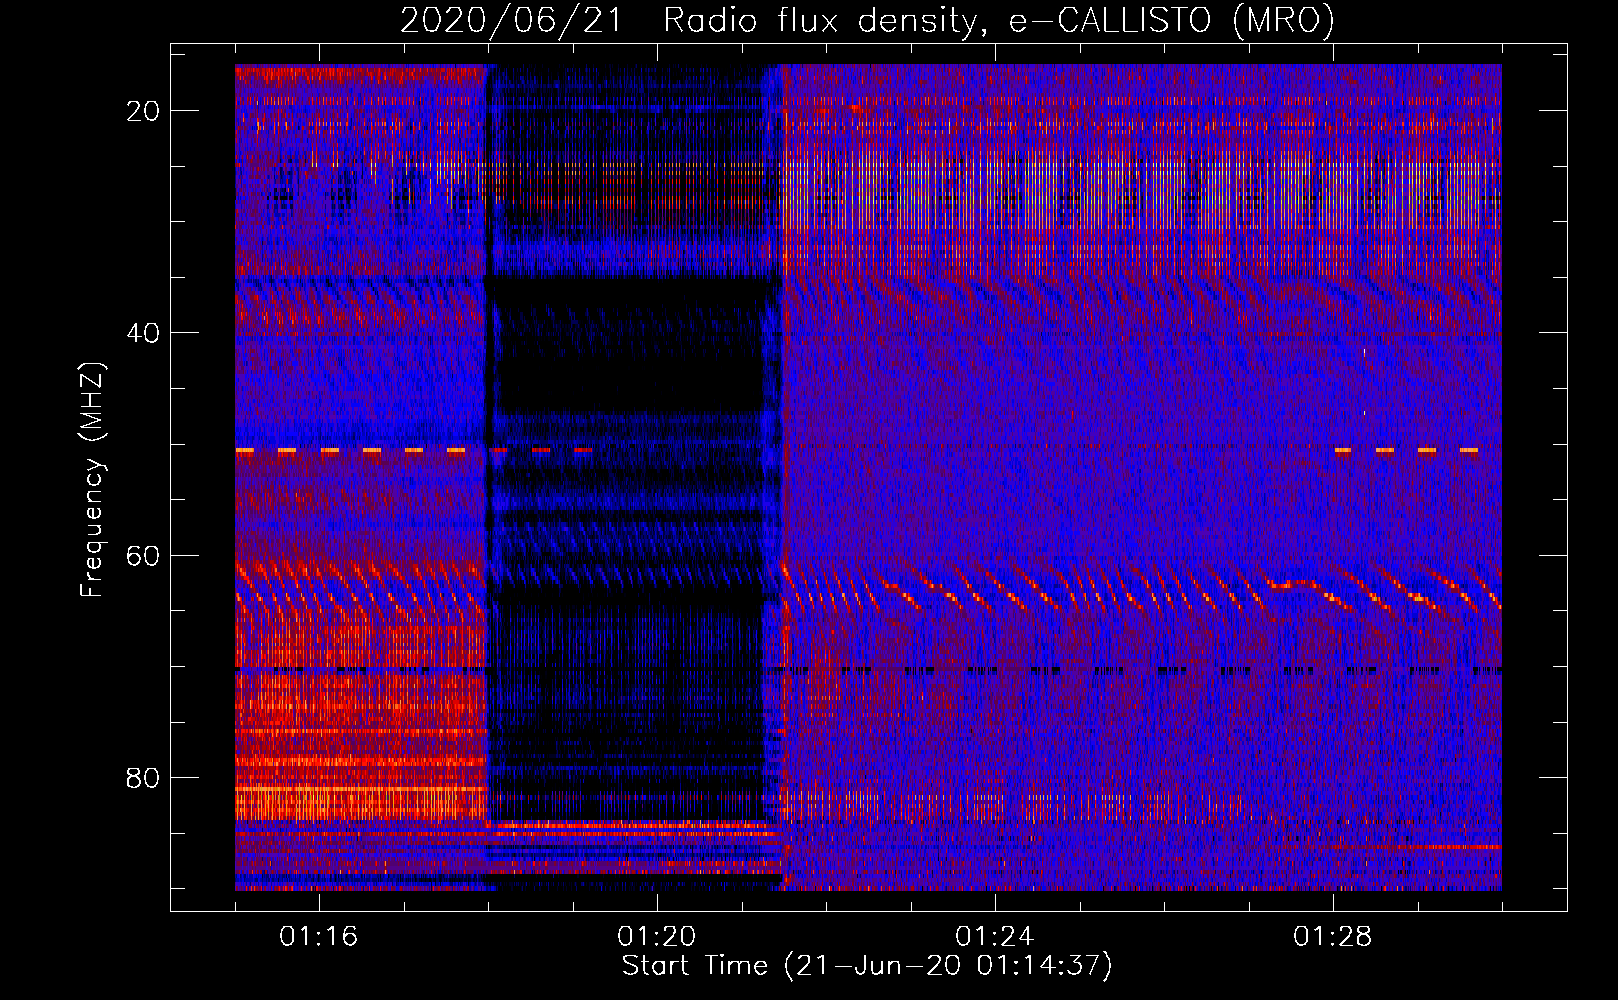This screenshot has height=1000, width=1618.
Task: Click the '20' frequency tick label
Action: point(143,111)
